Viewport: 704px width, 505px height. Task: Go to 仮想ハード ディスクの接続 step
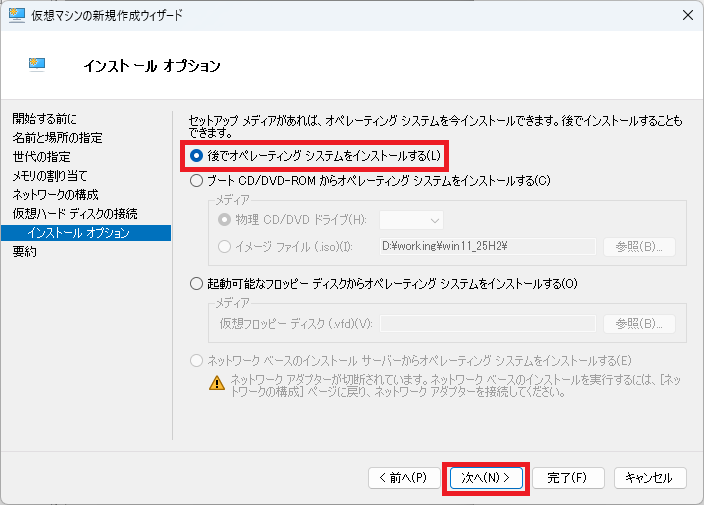point(75,214)
